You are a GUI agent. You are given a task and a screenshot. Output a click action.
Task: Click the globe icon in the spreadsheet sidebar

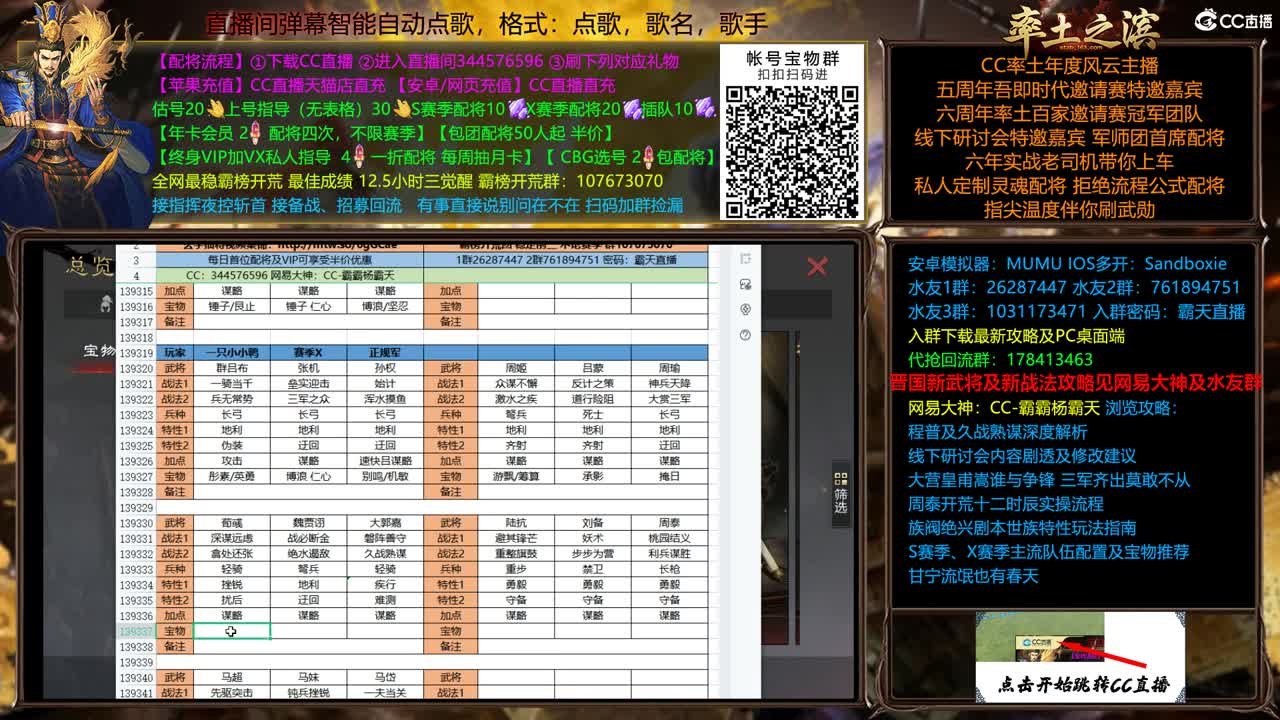[746, 309]
